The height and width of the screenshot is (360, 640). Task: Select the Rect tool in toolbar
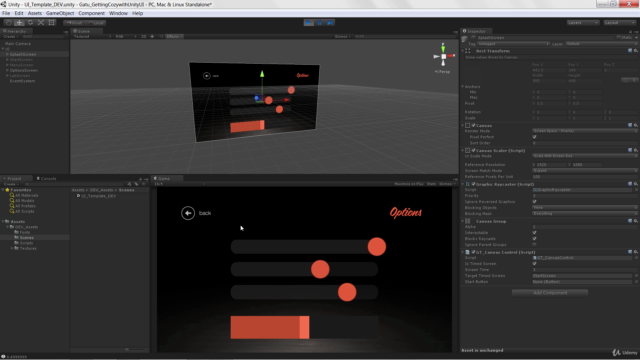click(52, 23)
